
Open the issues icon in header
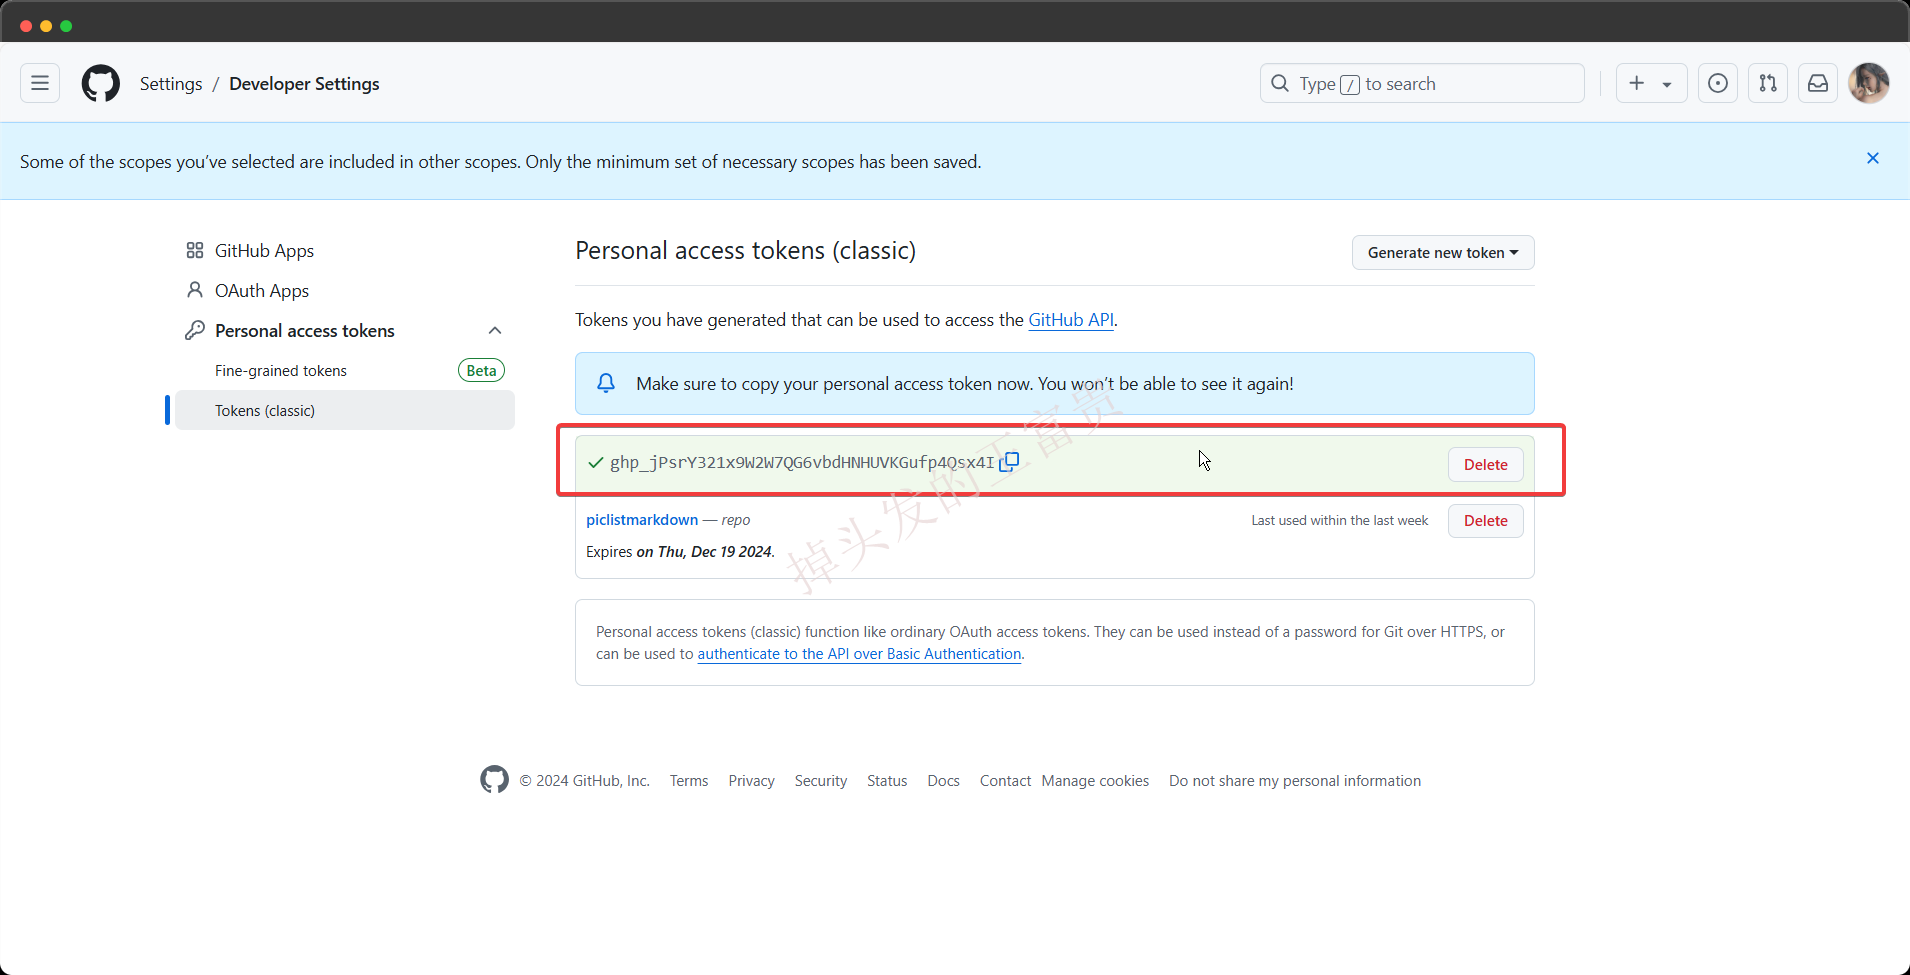click(1718, 84)
